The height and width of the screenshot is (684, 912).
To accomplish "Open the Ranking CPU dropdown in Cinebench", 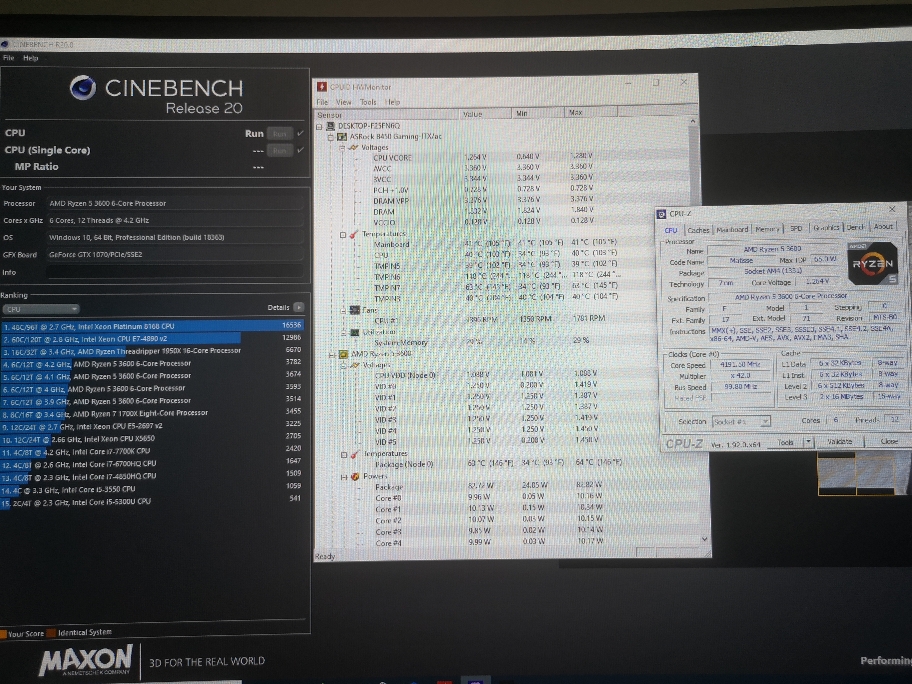I will tap(41, 309).
